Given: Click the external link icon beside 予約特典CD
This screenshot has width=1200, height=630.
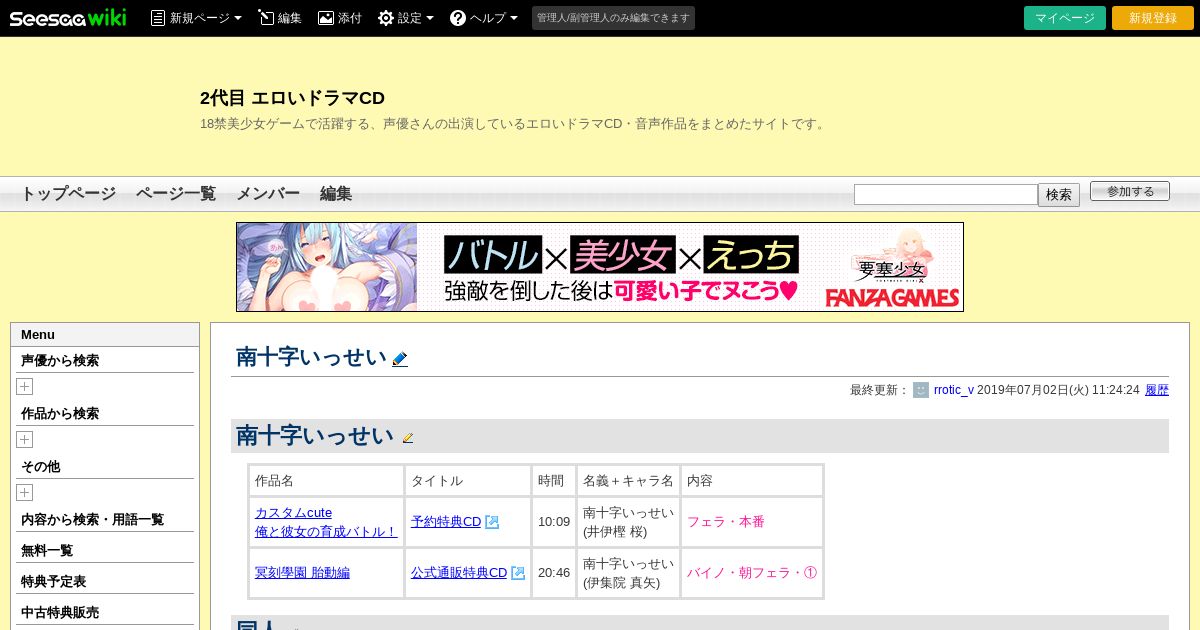Looking at the screenshot, I should [x=492, y=522].
